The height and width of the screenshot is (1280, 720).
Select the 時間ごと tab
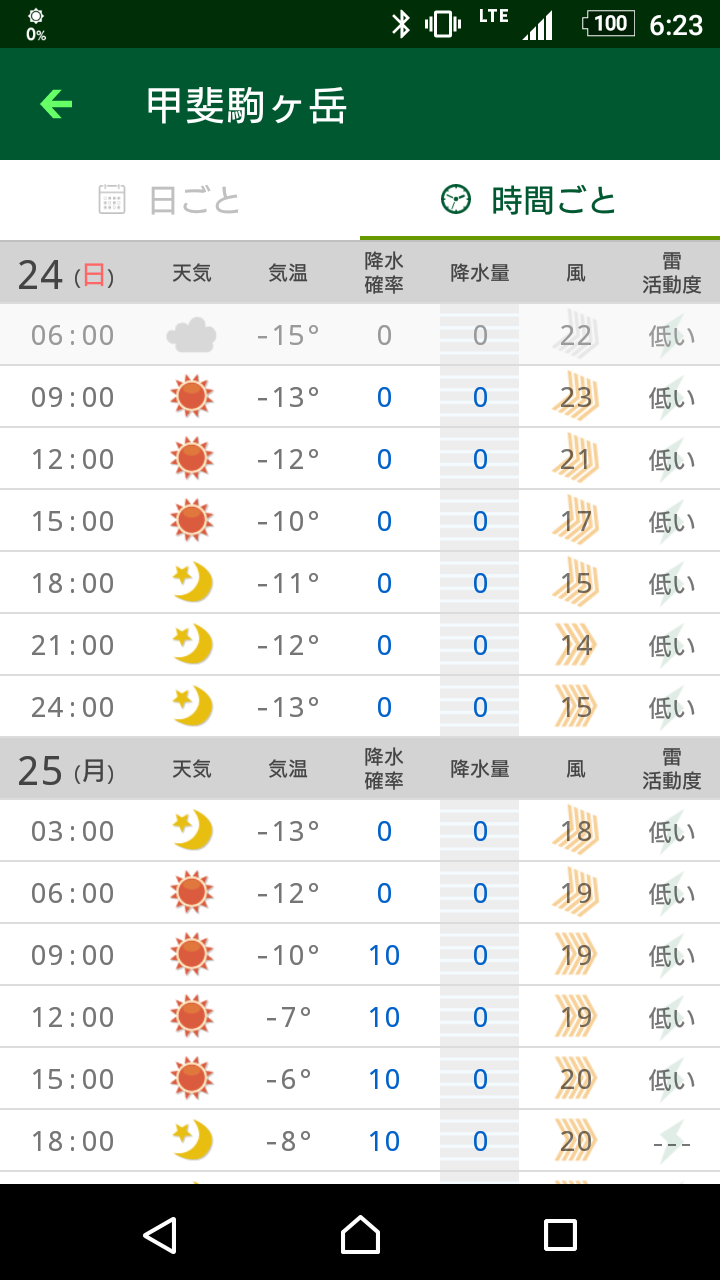(x=530, y=200)
